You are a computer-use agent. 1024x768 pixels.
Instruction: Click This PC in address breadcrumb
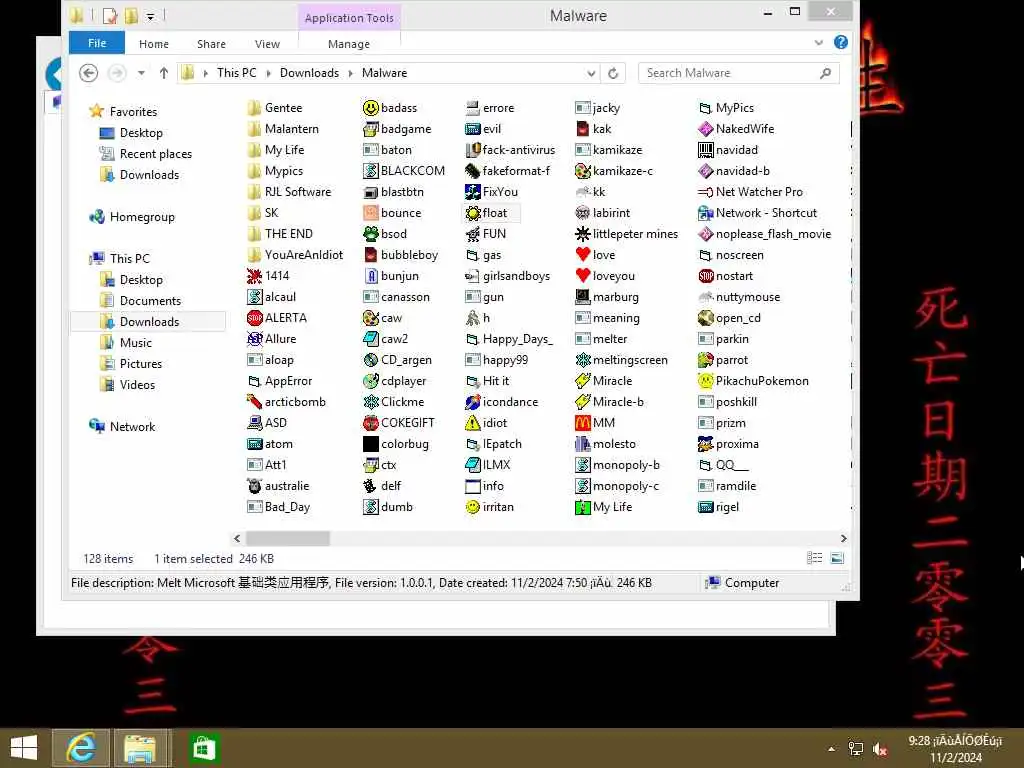pos(236,73)
